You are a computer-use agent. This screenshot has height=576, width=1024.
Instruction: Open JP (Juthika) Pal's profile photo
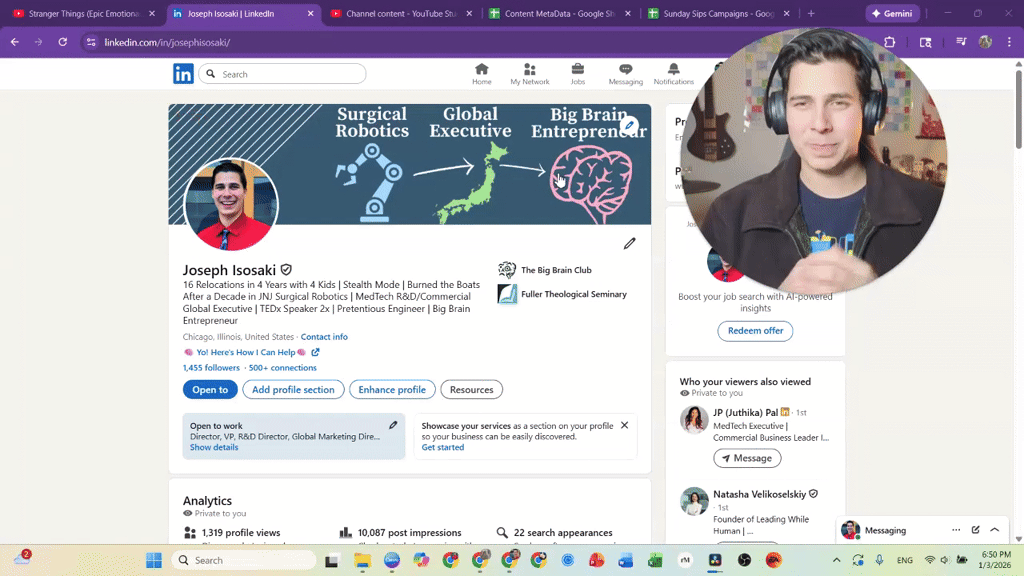(694, 420)
